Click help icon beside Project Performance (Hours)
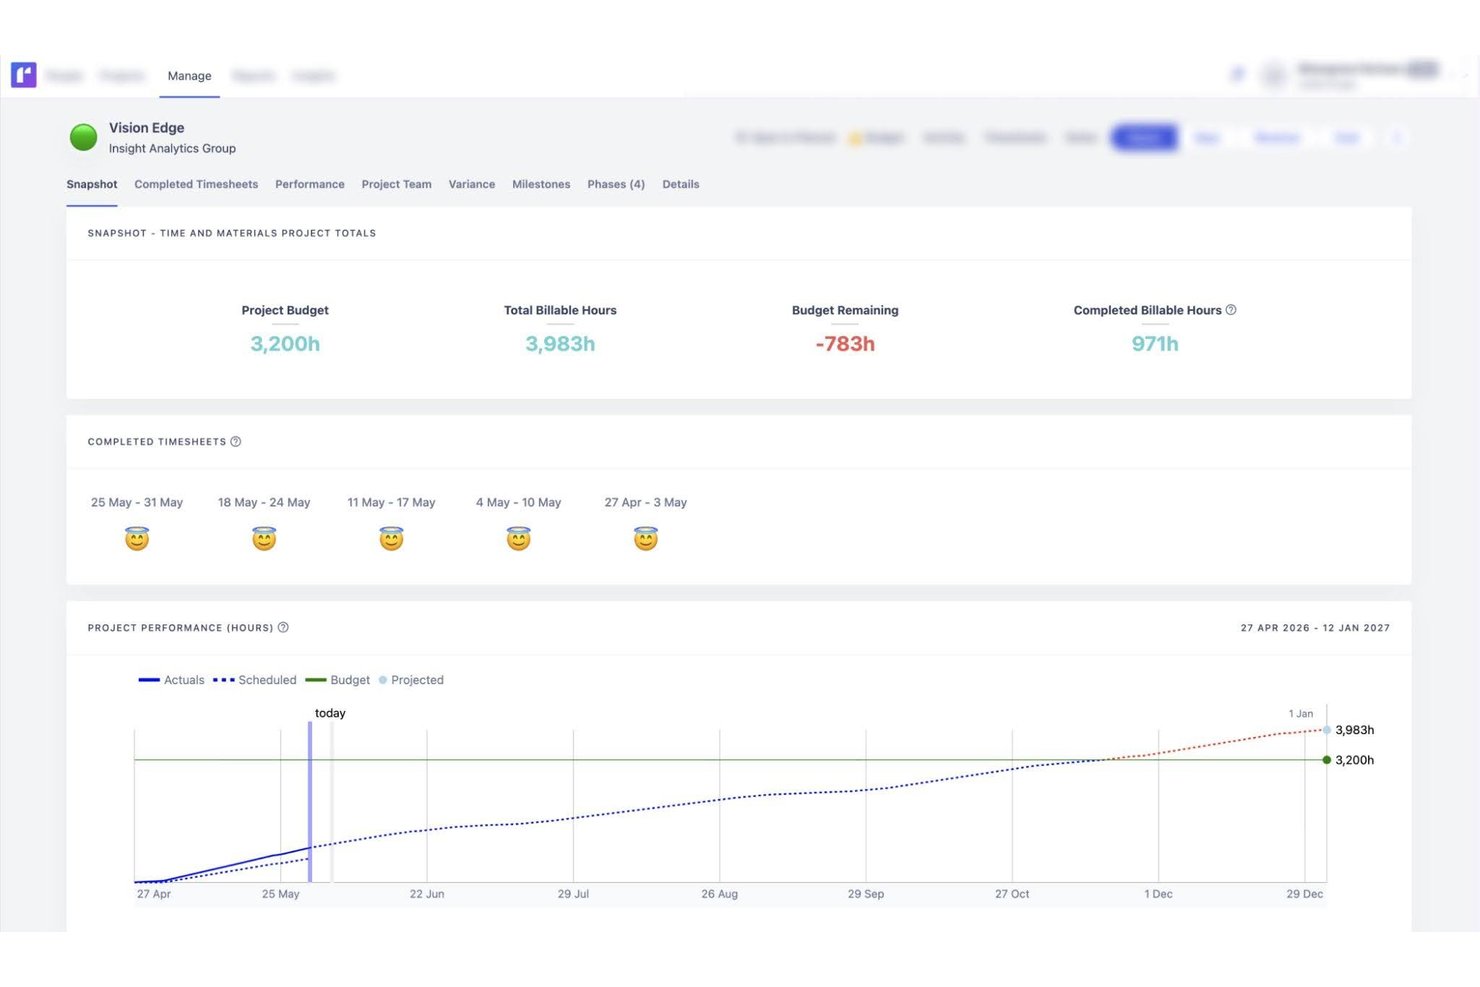 click(283, 628)
